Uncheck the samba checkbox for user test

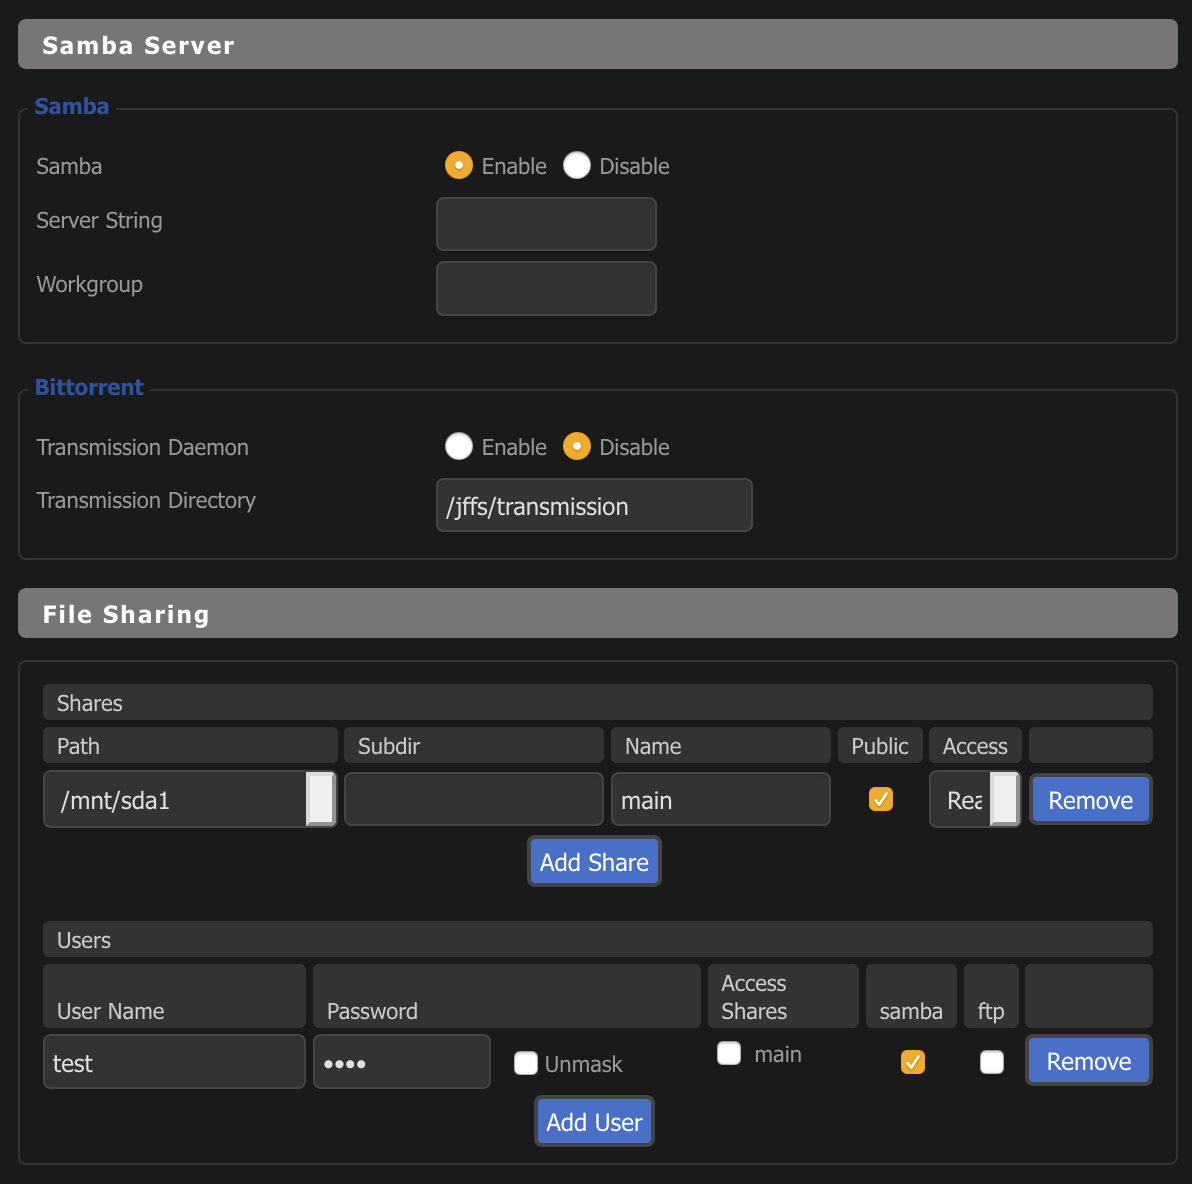tap(913, 1062)
